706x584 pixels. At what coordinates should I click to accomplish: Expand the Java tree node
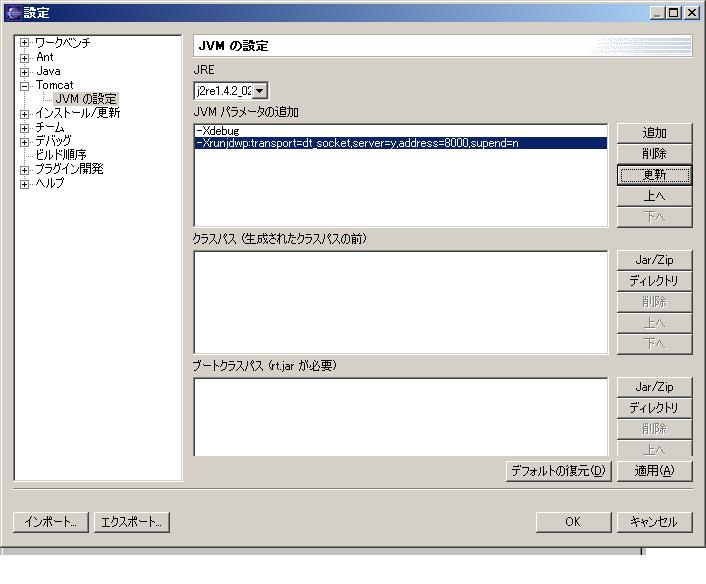click(24, 72)
